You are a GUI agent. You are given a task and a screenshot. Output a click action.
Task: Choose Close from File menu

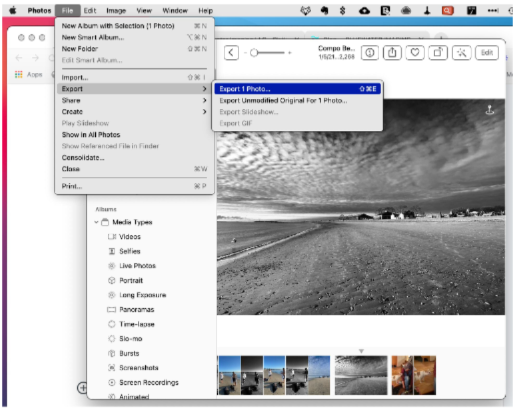(x=134, y=169)
